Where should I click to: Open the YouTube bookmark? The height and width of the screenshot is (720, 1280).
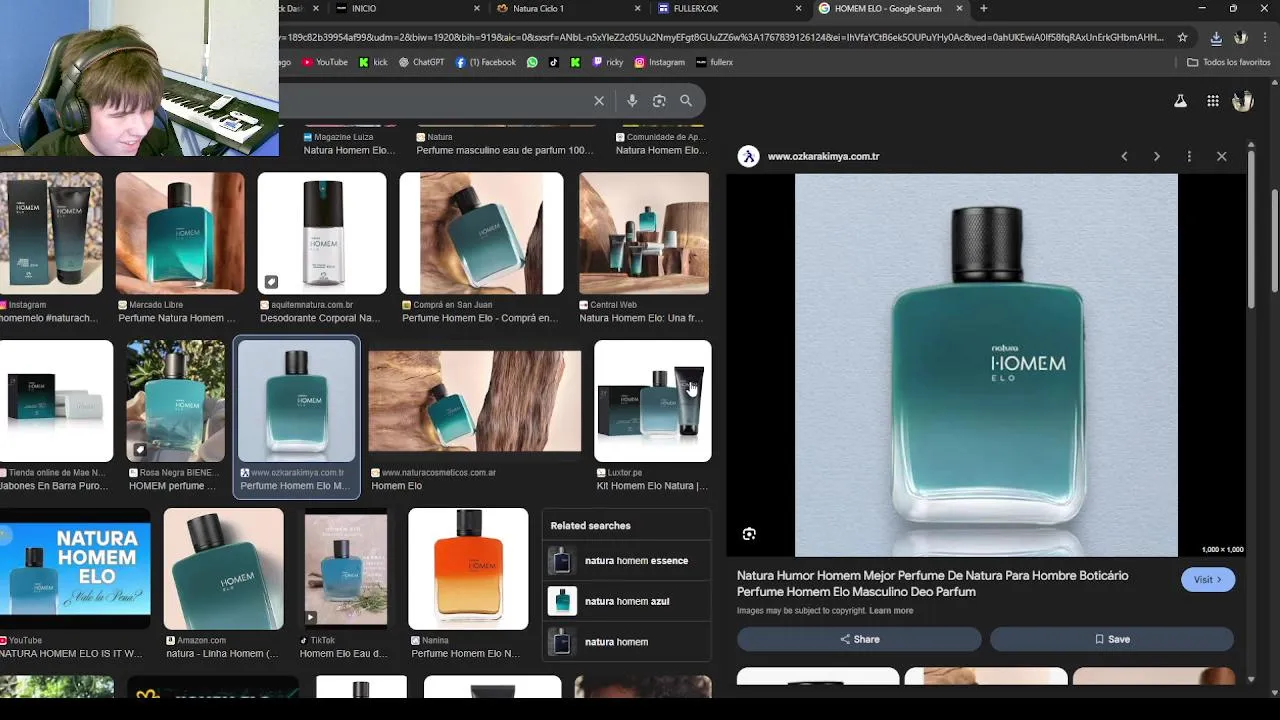click(x=325, y=62)
